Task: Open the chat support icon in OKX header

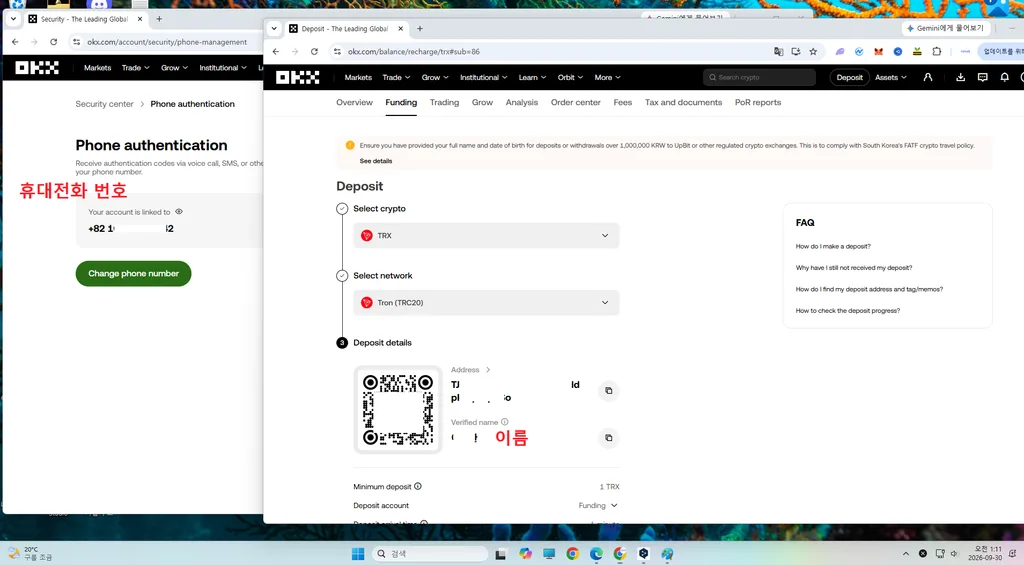Action: [x=982, y=77]
